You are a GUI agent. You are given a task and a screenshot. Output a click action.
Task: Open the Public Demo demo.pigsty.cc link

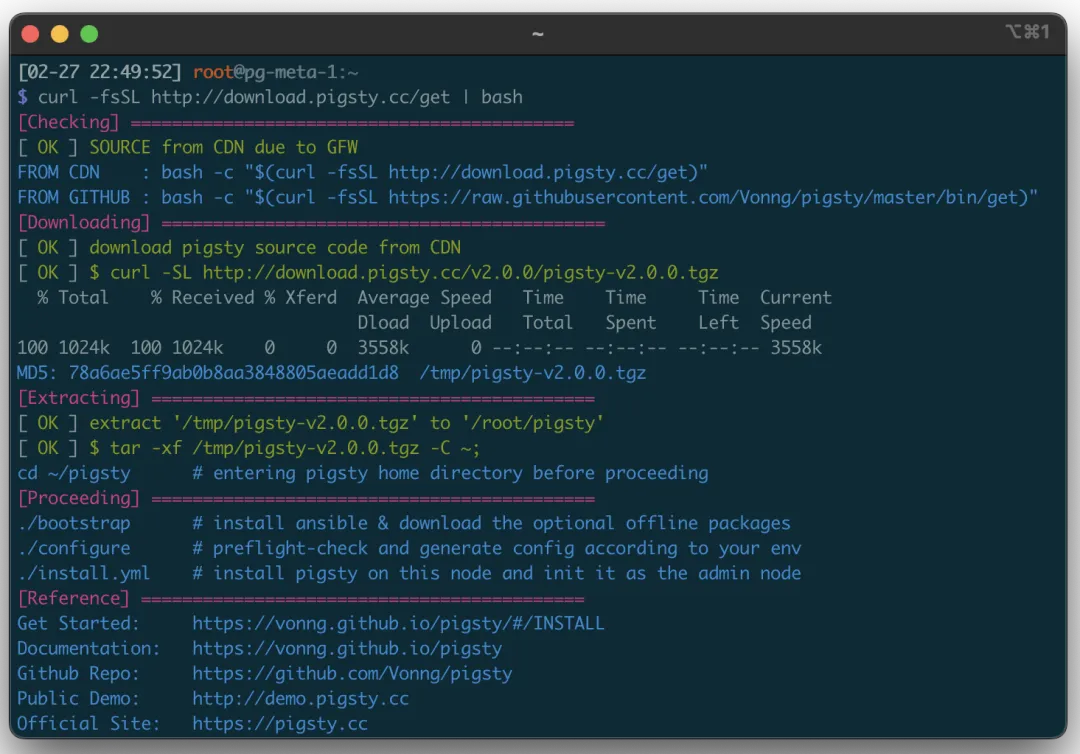(x=300, y=698)
